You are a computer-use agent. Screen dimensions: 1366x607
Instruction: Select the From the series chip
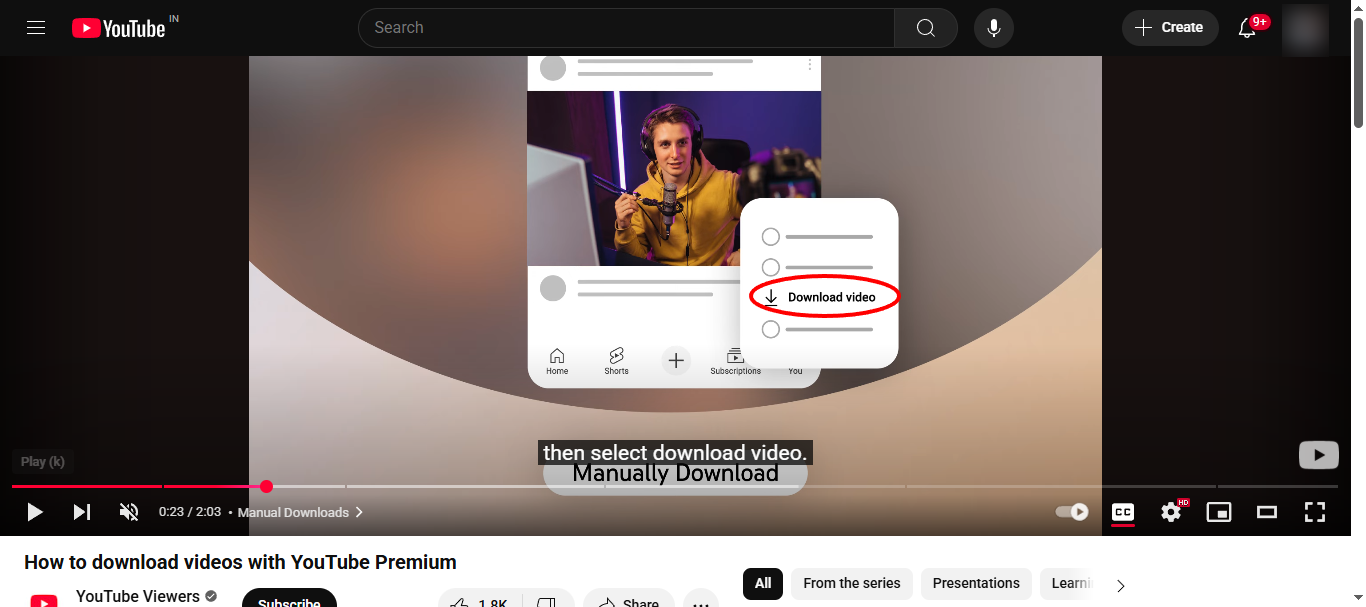tap(851, 583)
